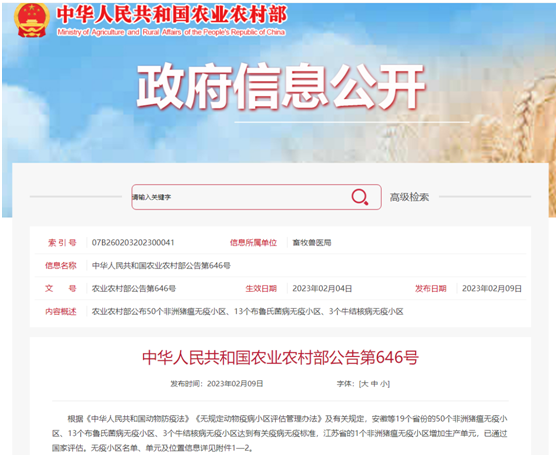Image resolution: width=558 pixels, height=457 pixels.
Task: Select 小 font size option
Action: (x=384, y=384)
